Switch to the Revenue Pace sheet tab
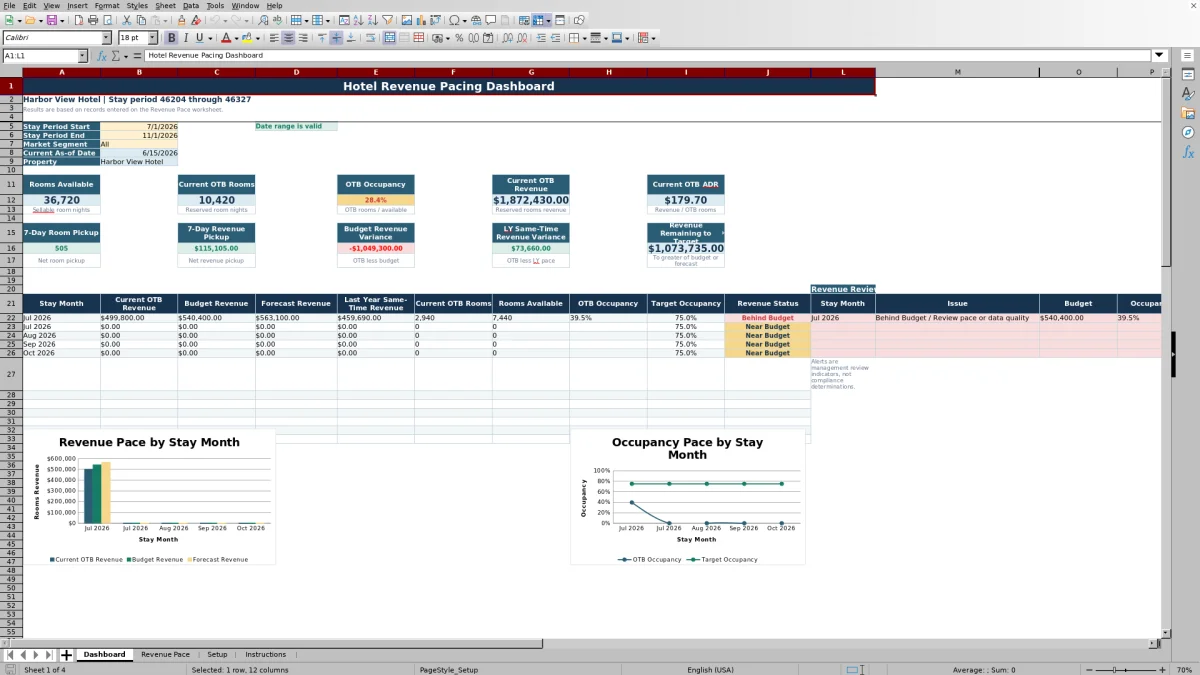This screenshot has height=675, width=1200. click(x=165, y=655)
